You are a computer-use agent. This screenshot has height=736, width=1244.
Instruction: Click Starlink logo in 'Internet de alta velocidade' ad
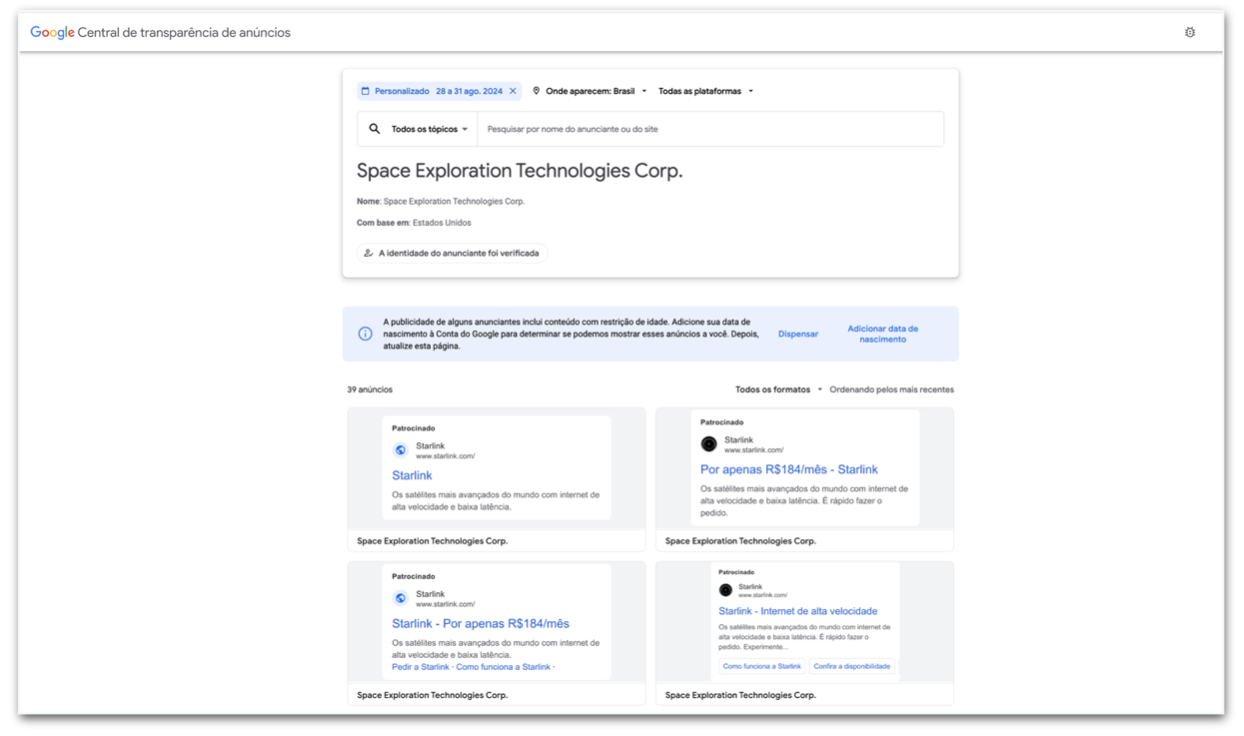click(726, 590)
